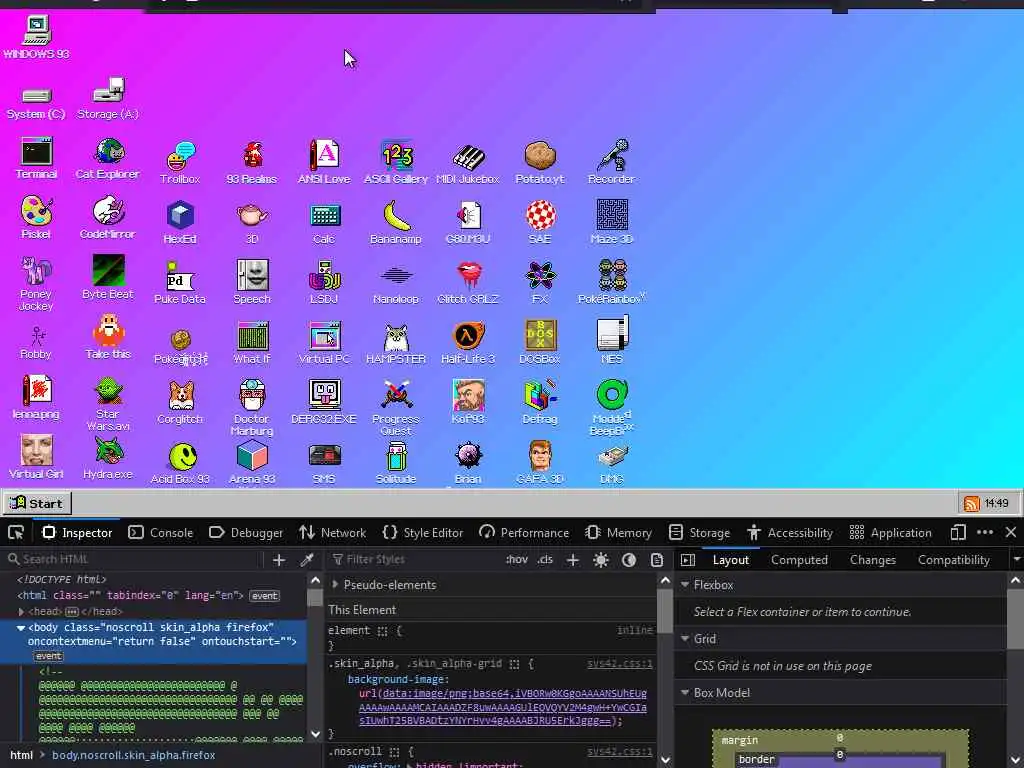The height and width of the screenshot is (768, 1024).
Task: Click the Search HTML field
Action: tap(134, 560)
